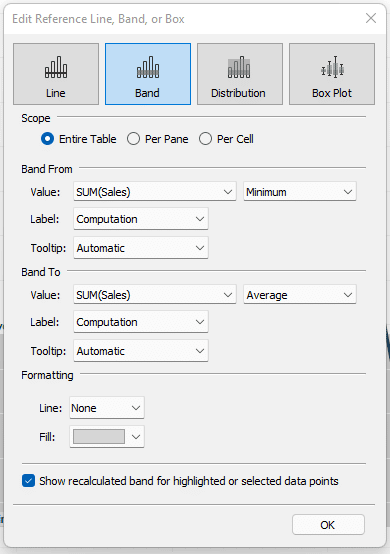Open Band From Label Computation dropdown

tap(141, 219)
